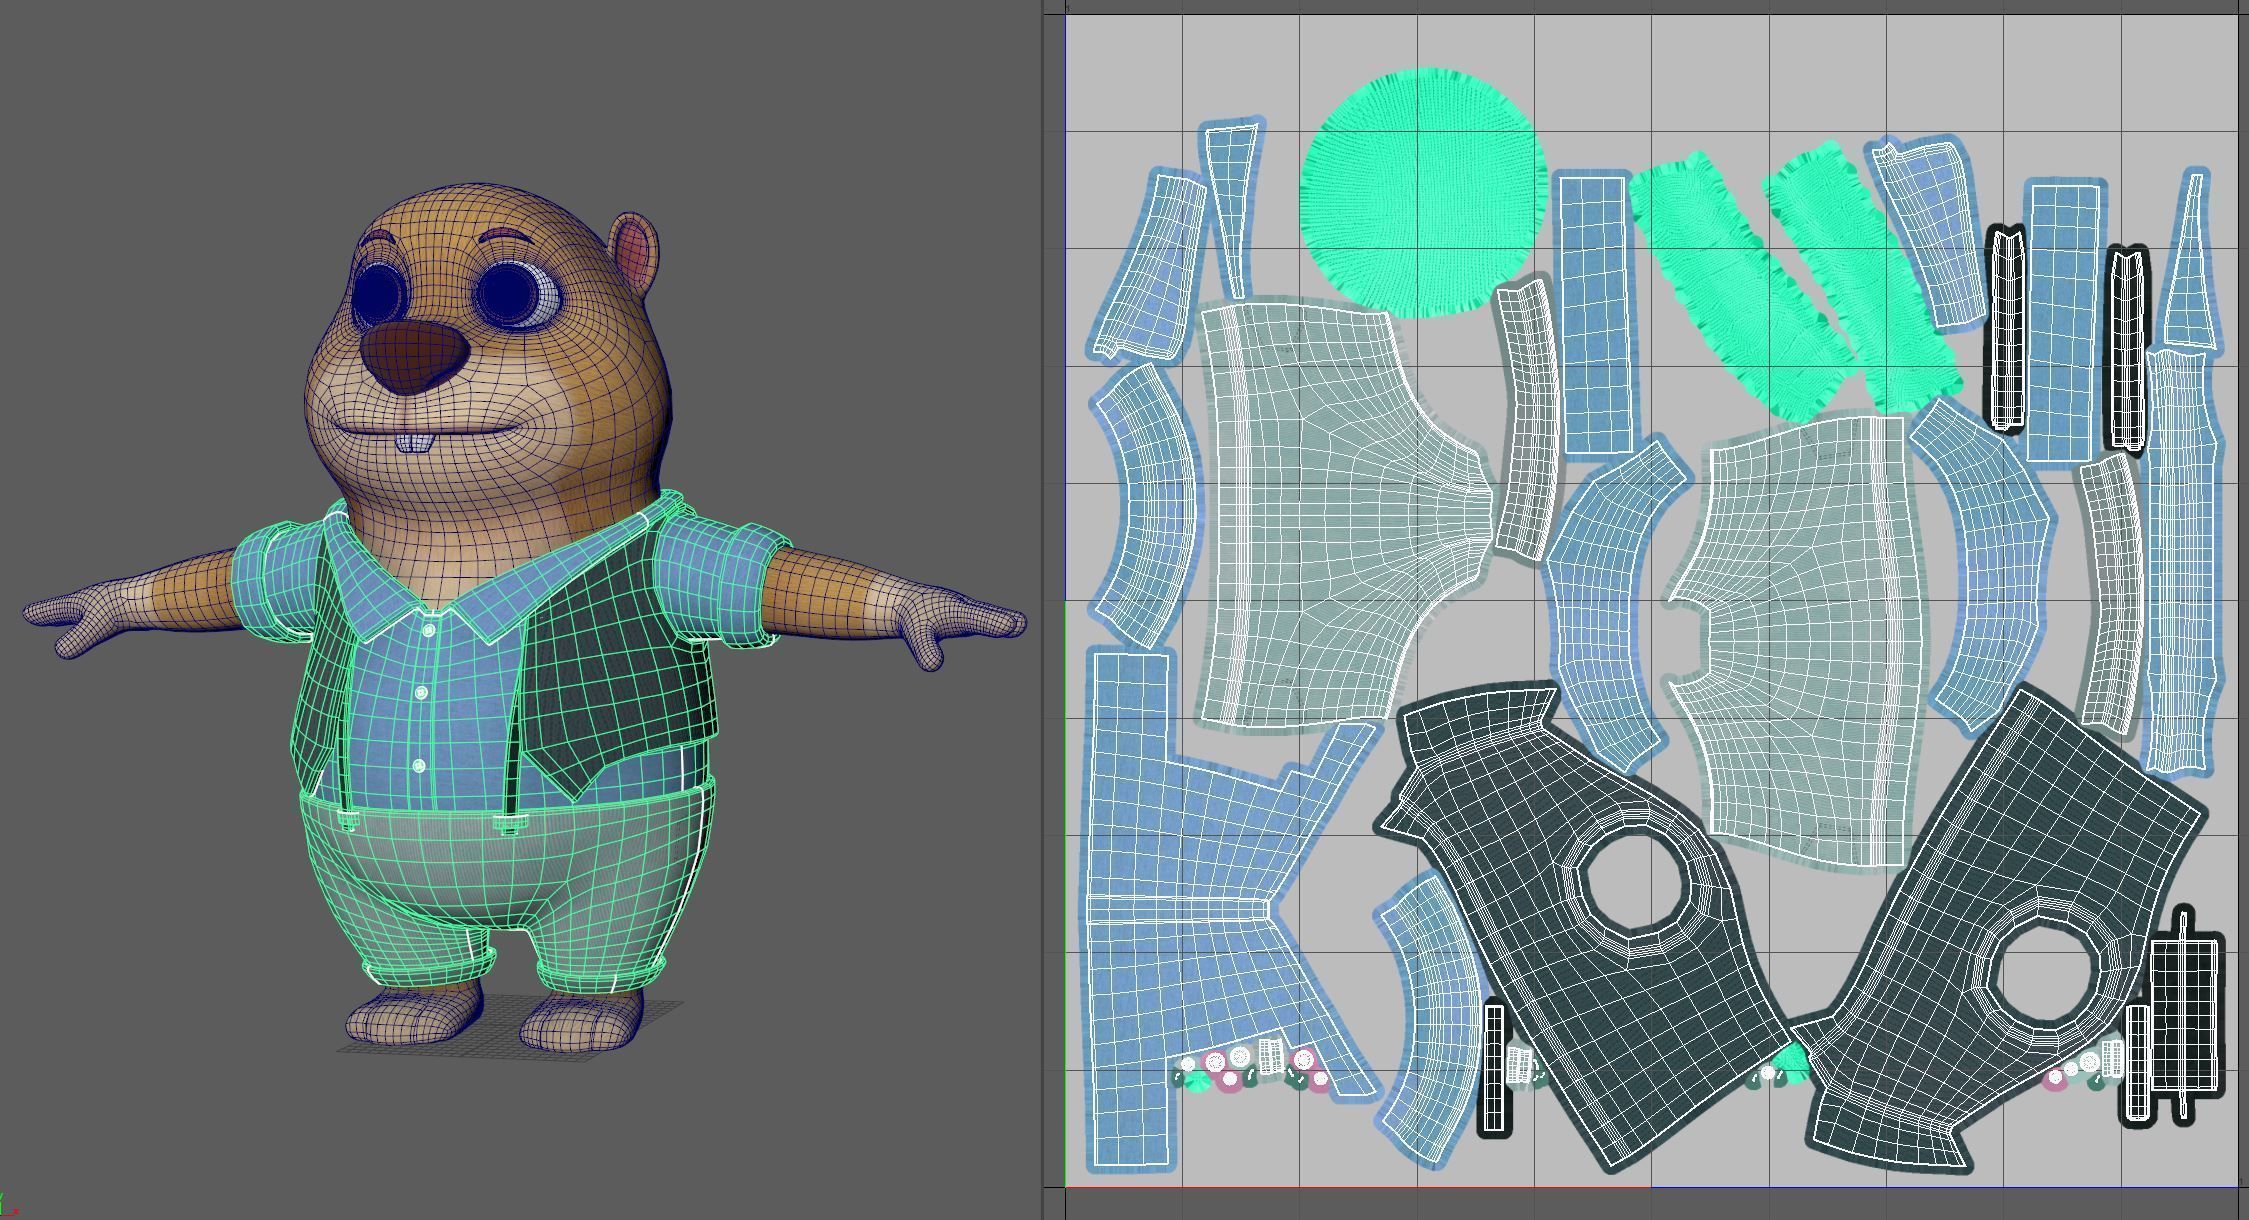Pick the beaver's eye nearest the ear
Viewport: 2249px width, 1220px height.
tap(520, 293)
